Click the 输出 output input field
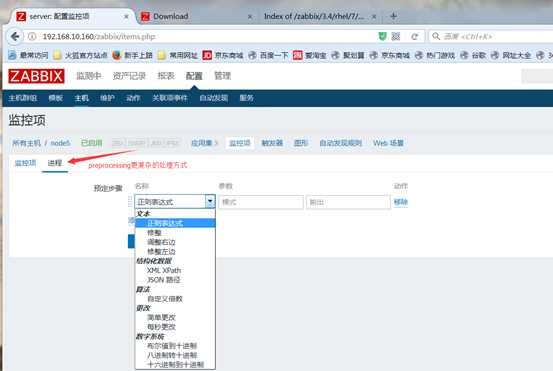Screen dimensions: 553x371 [x=348, y=202]
